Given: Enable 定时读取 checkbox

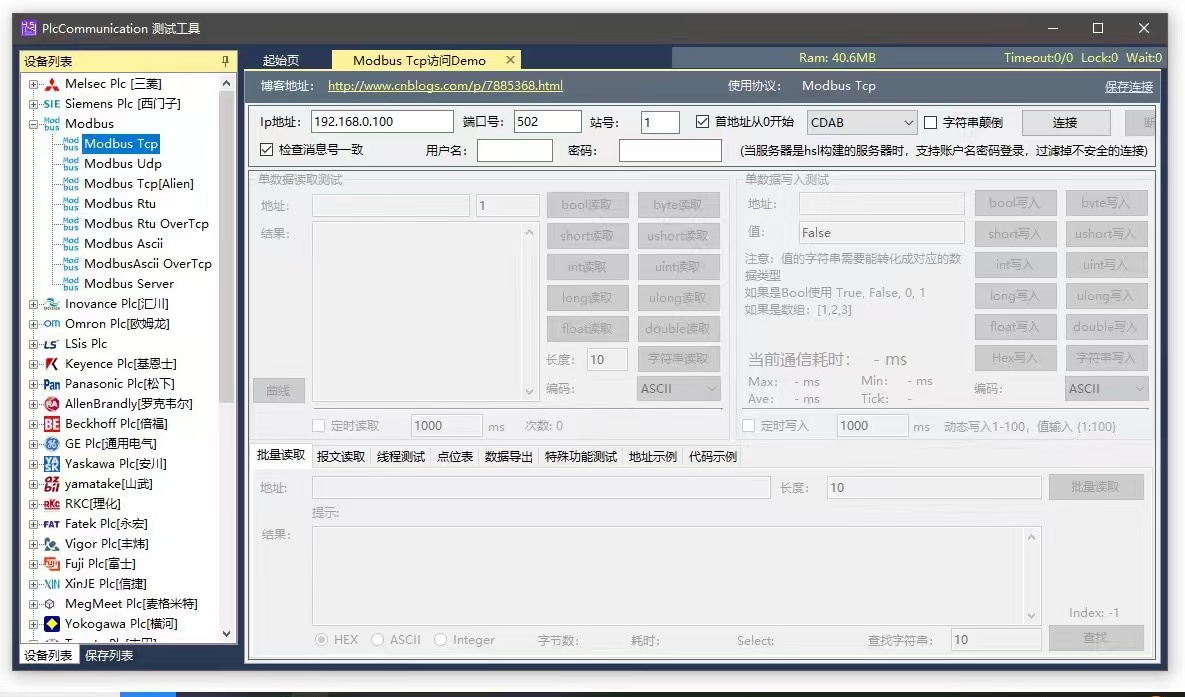Looking at the screenshot, I should [319, 426].
